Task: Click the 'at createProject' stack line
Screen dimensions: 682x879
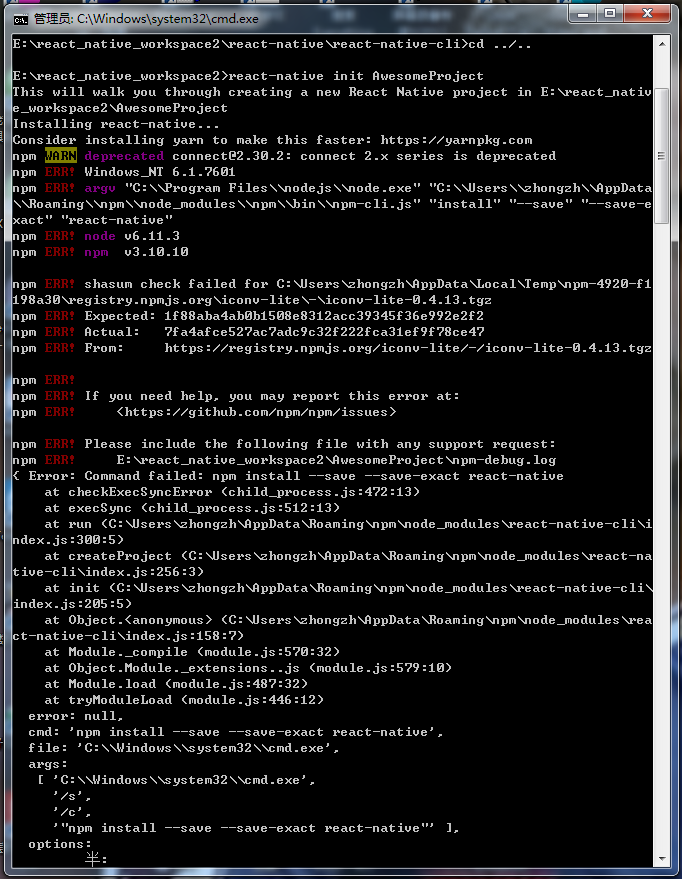Action: coord(332,564)
